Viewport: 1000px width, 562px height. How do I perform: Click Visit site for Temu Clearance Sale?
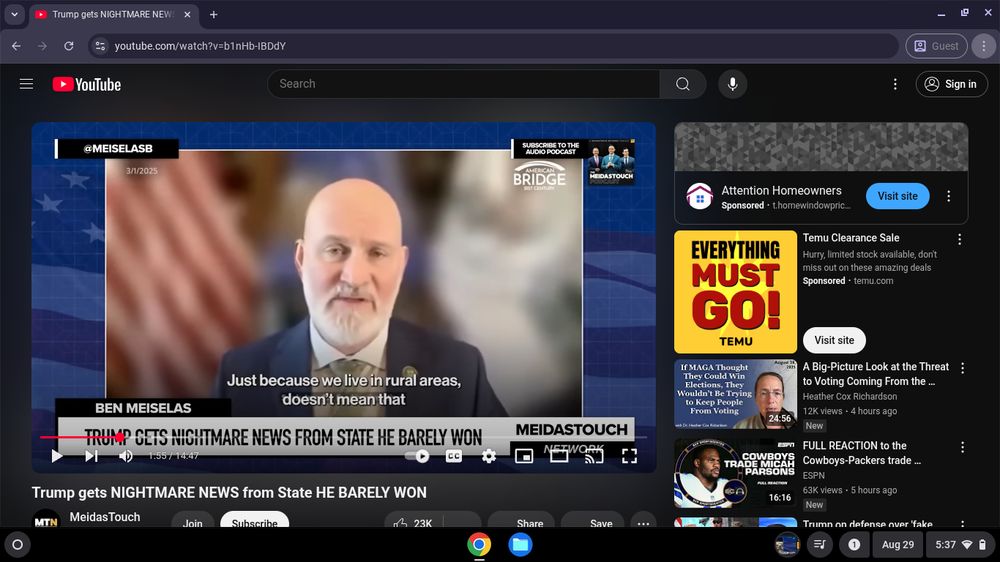pyautogui.click(x=834, y=340)
